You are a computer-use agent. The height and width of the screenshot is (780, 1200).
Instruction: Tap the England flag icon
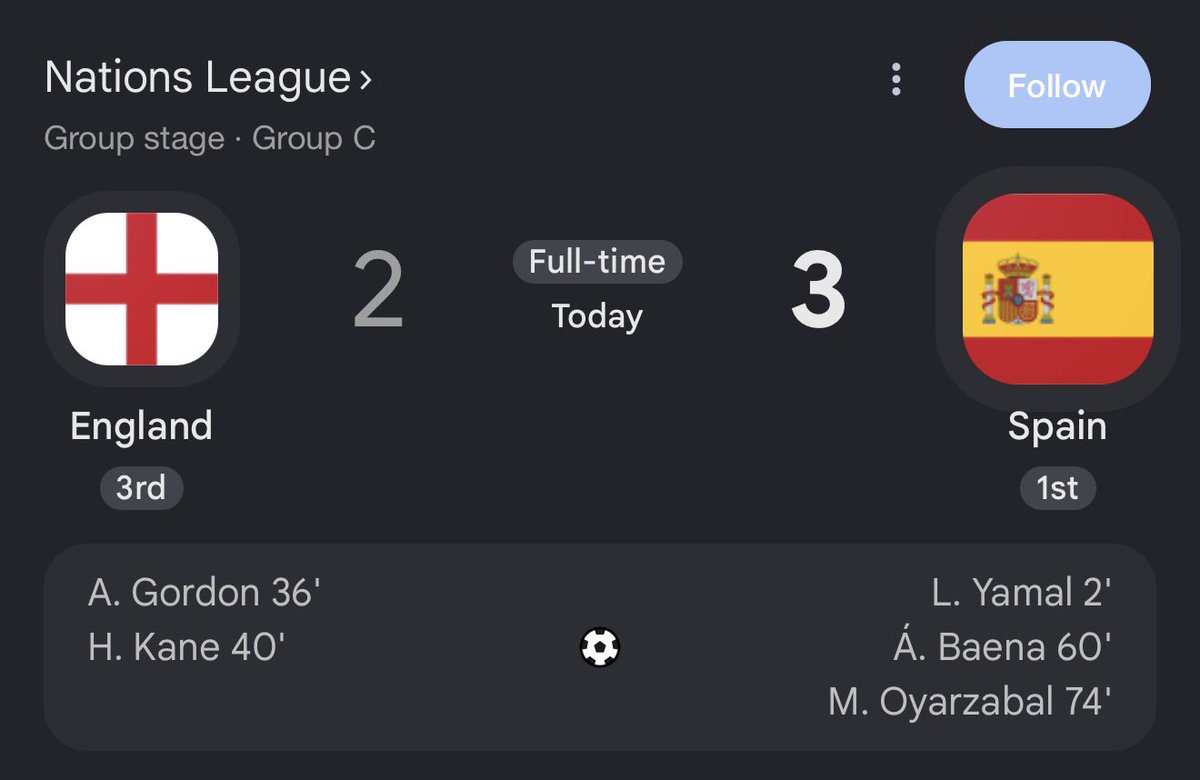click(x=142, y=289)
